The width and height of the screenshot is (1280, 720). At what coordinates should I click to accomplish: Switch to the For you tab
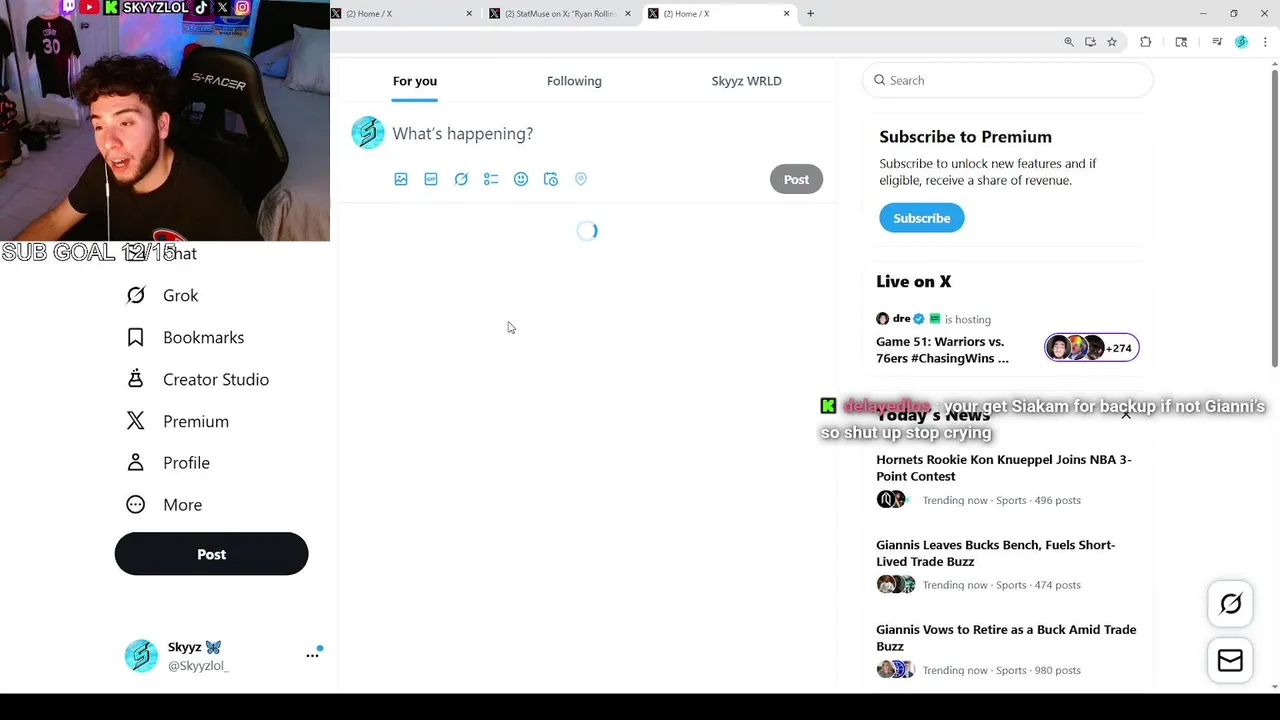tap(415, 81)
